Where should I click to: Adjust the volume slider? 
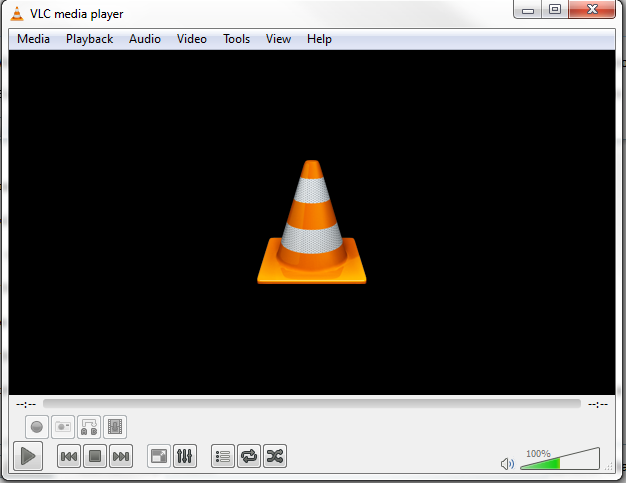click(559, 461)
